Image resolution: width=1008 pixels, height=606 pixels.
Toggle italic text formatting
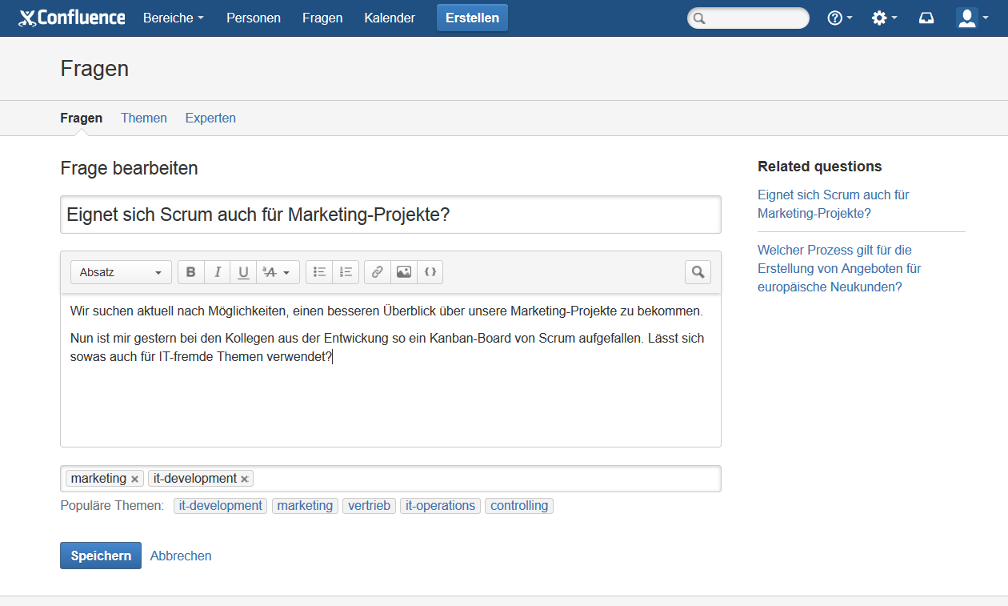click(217, 272)
